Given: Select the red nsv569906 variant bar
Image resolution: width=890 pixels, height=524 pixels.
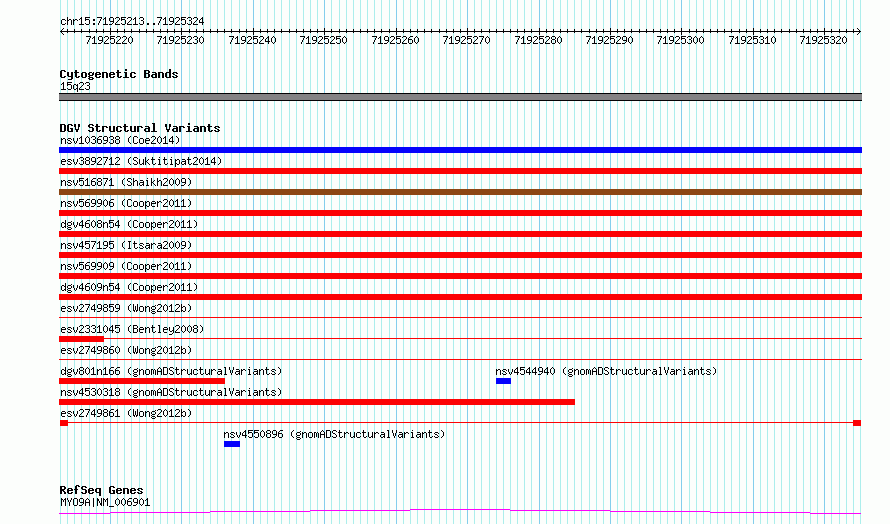Looking at the screenshot, I should [460, 213].
